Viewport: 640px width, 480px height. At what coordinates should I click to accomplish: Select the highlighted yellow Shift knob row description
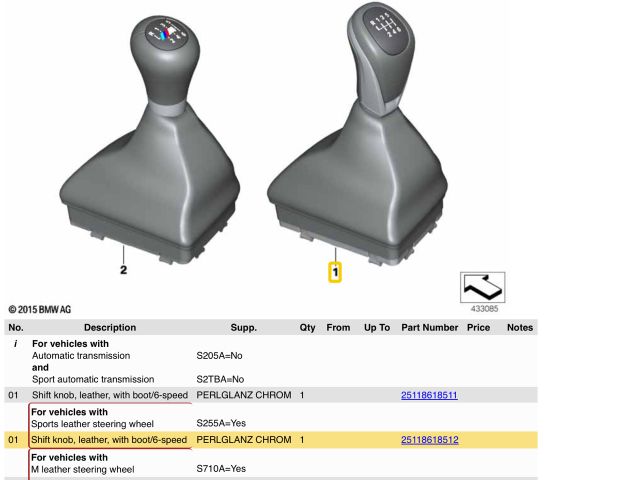(109, 440)
